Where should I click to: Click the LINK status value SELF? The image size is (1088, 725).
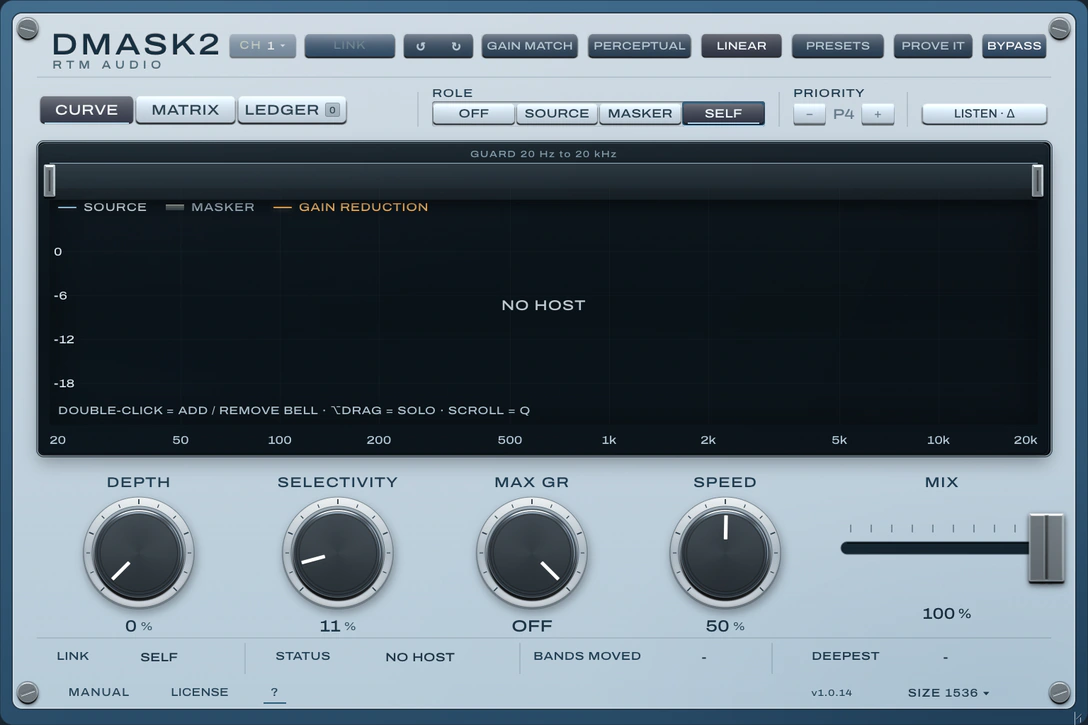coord(159,657)
